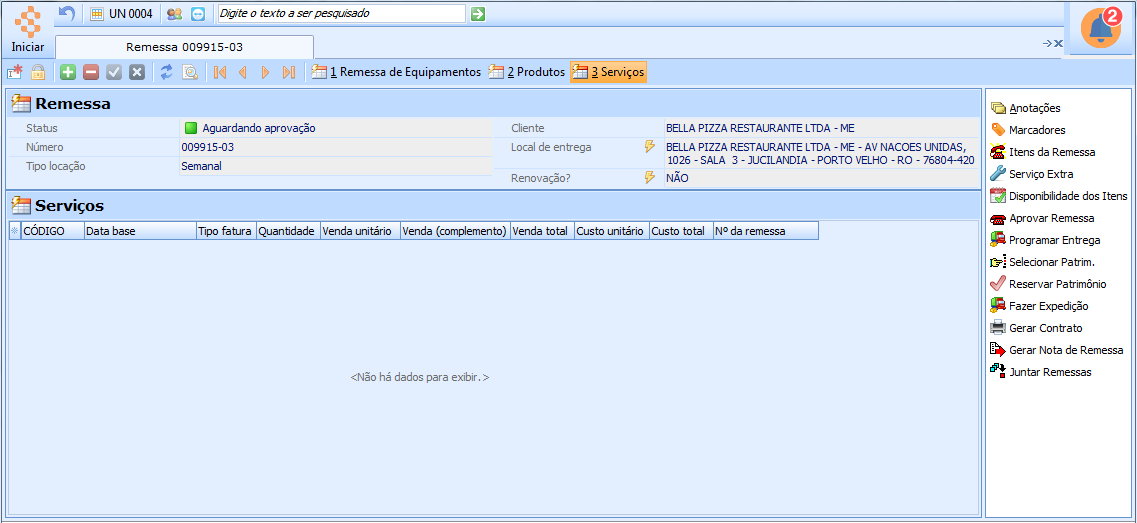Viewport: 1137px width, 523px height.
Task: Confirm with the gray checkmark button
Action: tap(114, 72)
